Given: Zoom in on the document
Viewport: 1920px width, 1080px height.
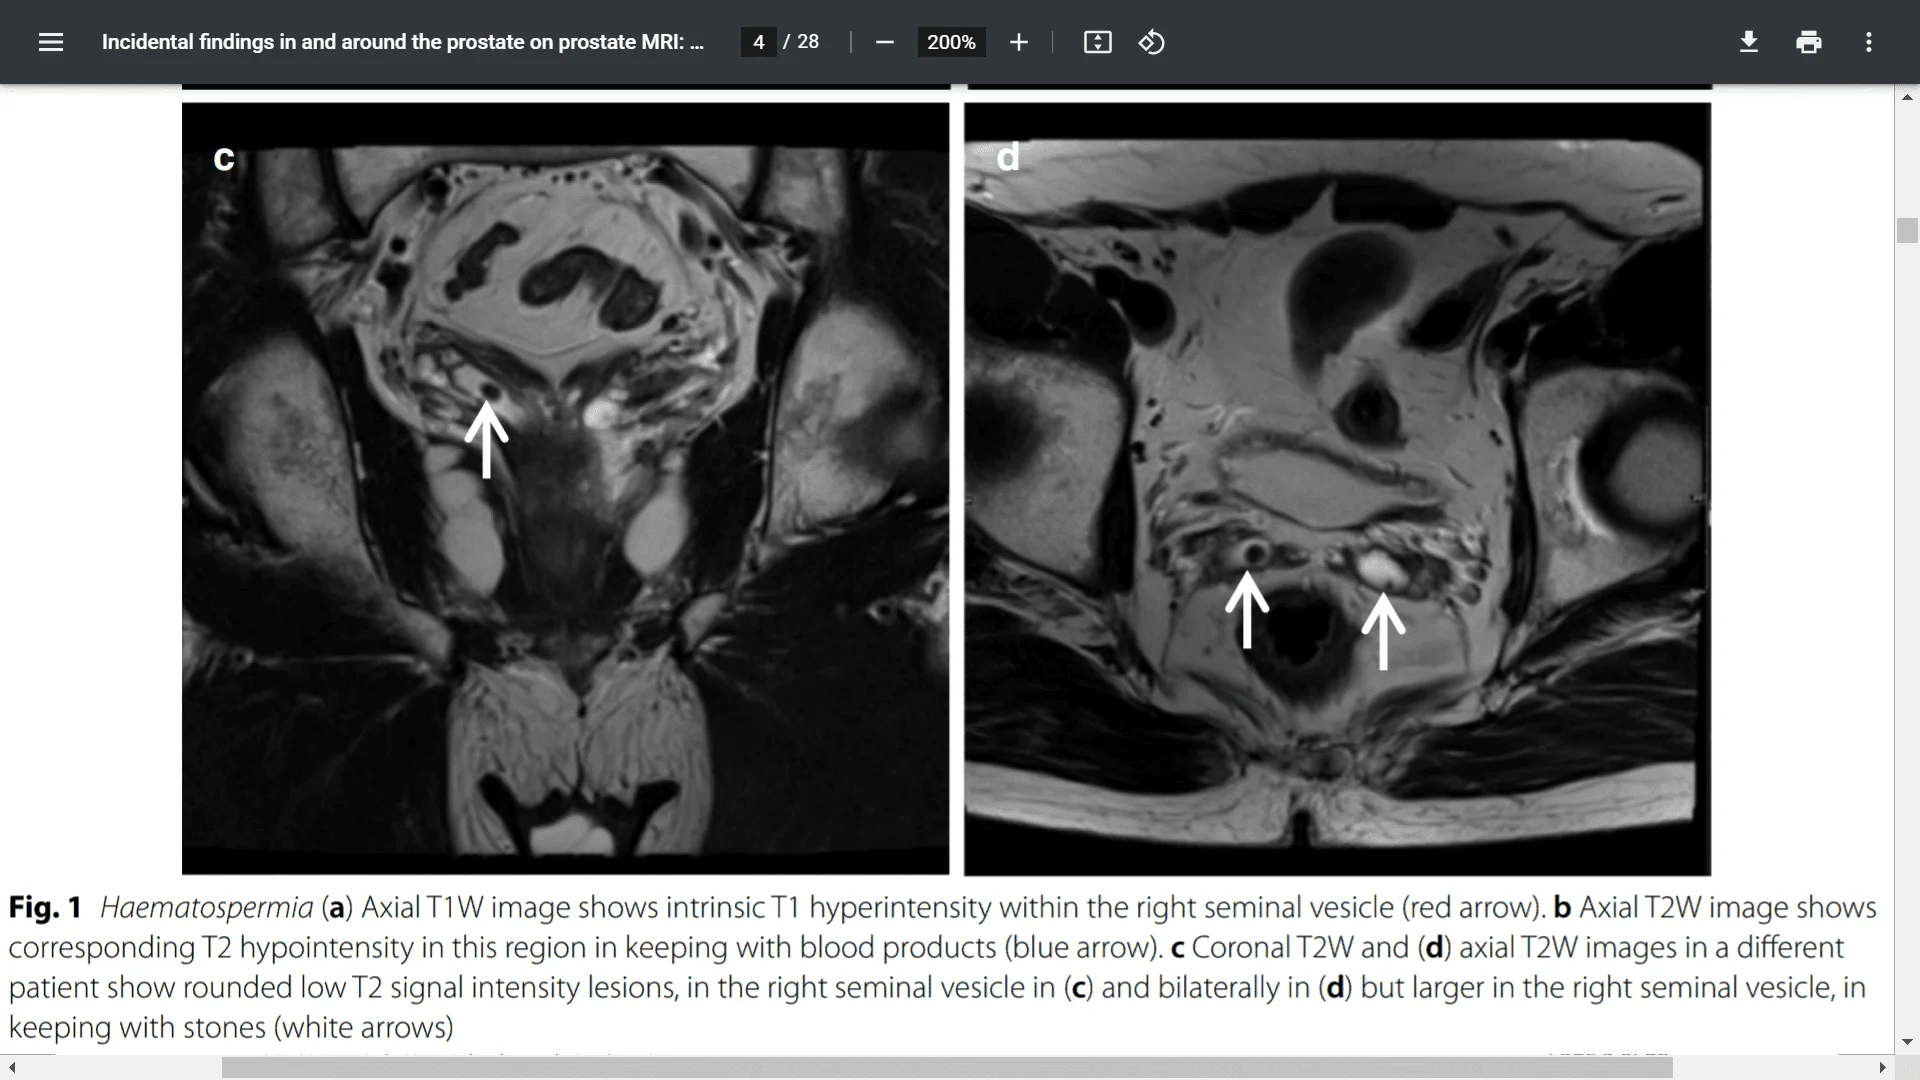Looking at the screenshot, I should click(x=1018, y=42).
